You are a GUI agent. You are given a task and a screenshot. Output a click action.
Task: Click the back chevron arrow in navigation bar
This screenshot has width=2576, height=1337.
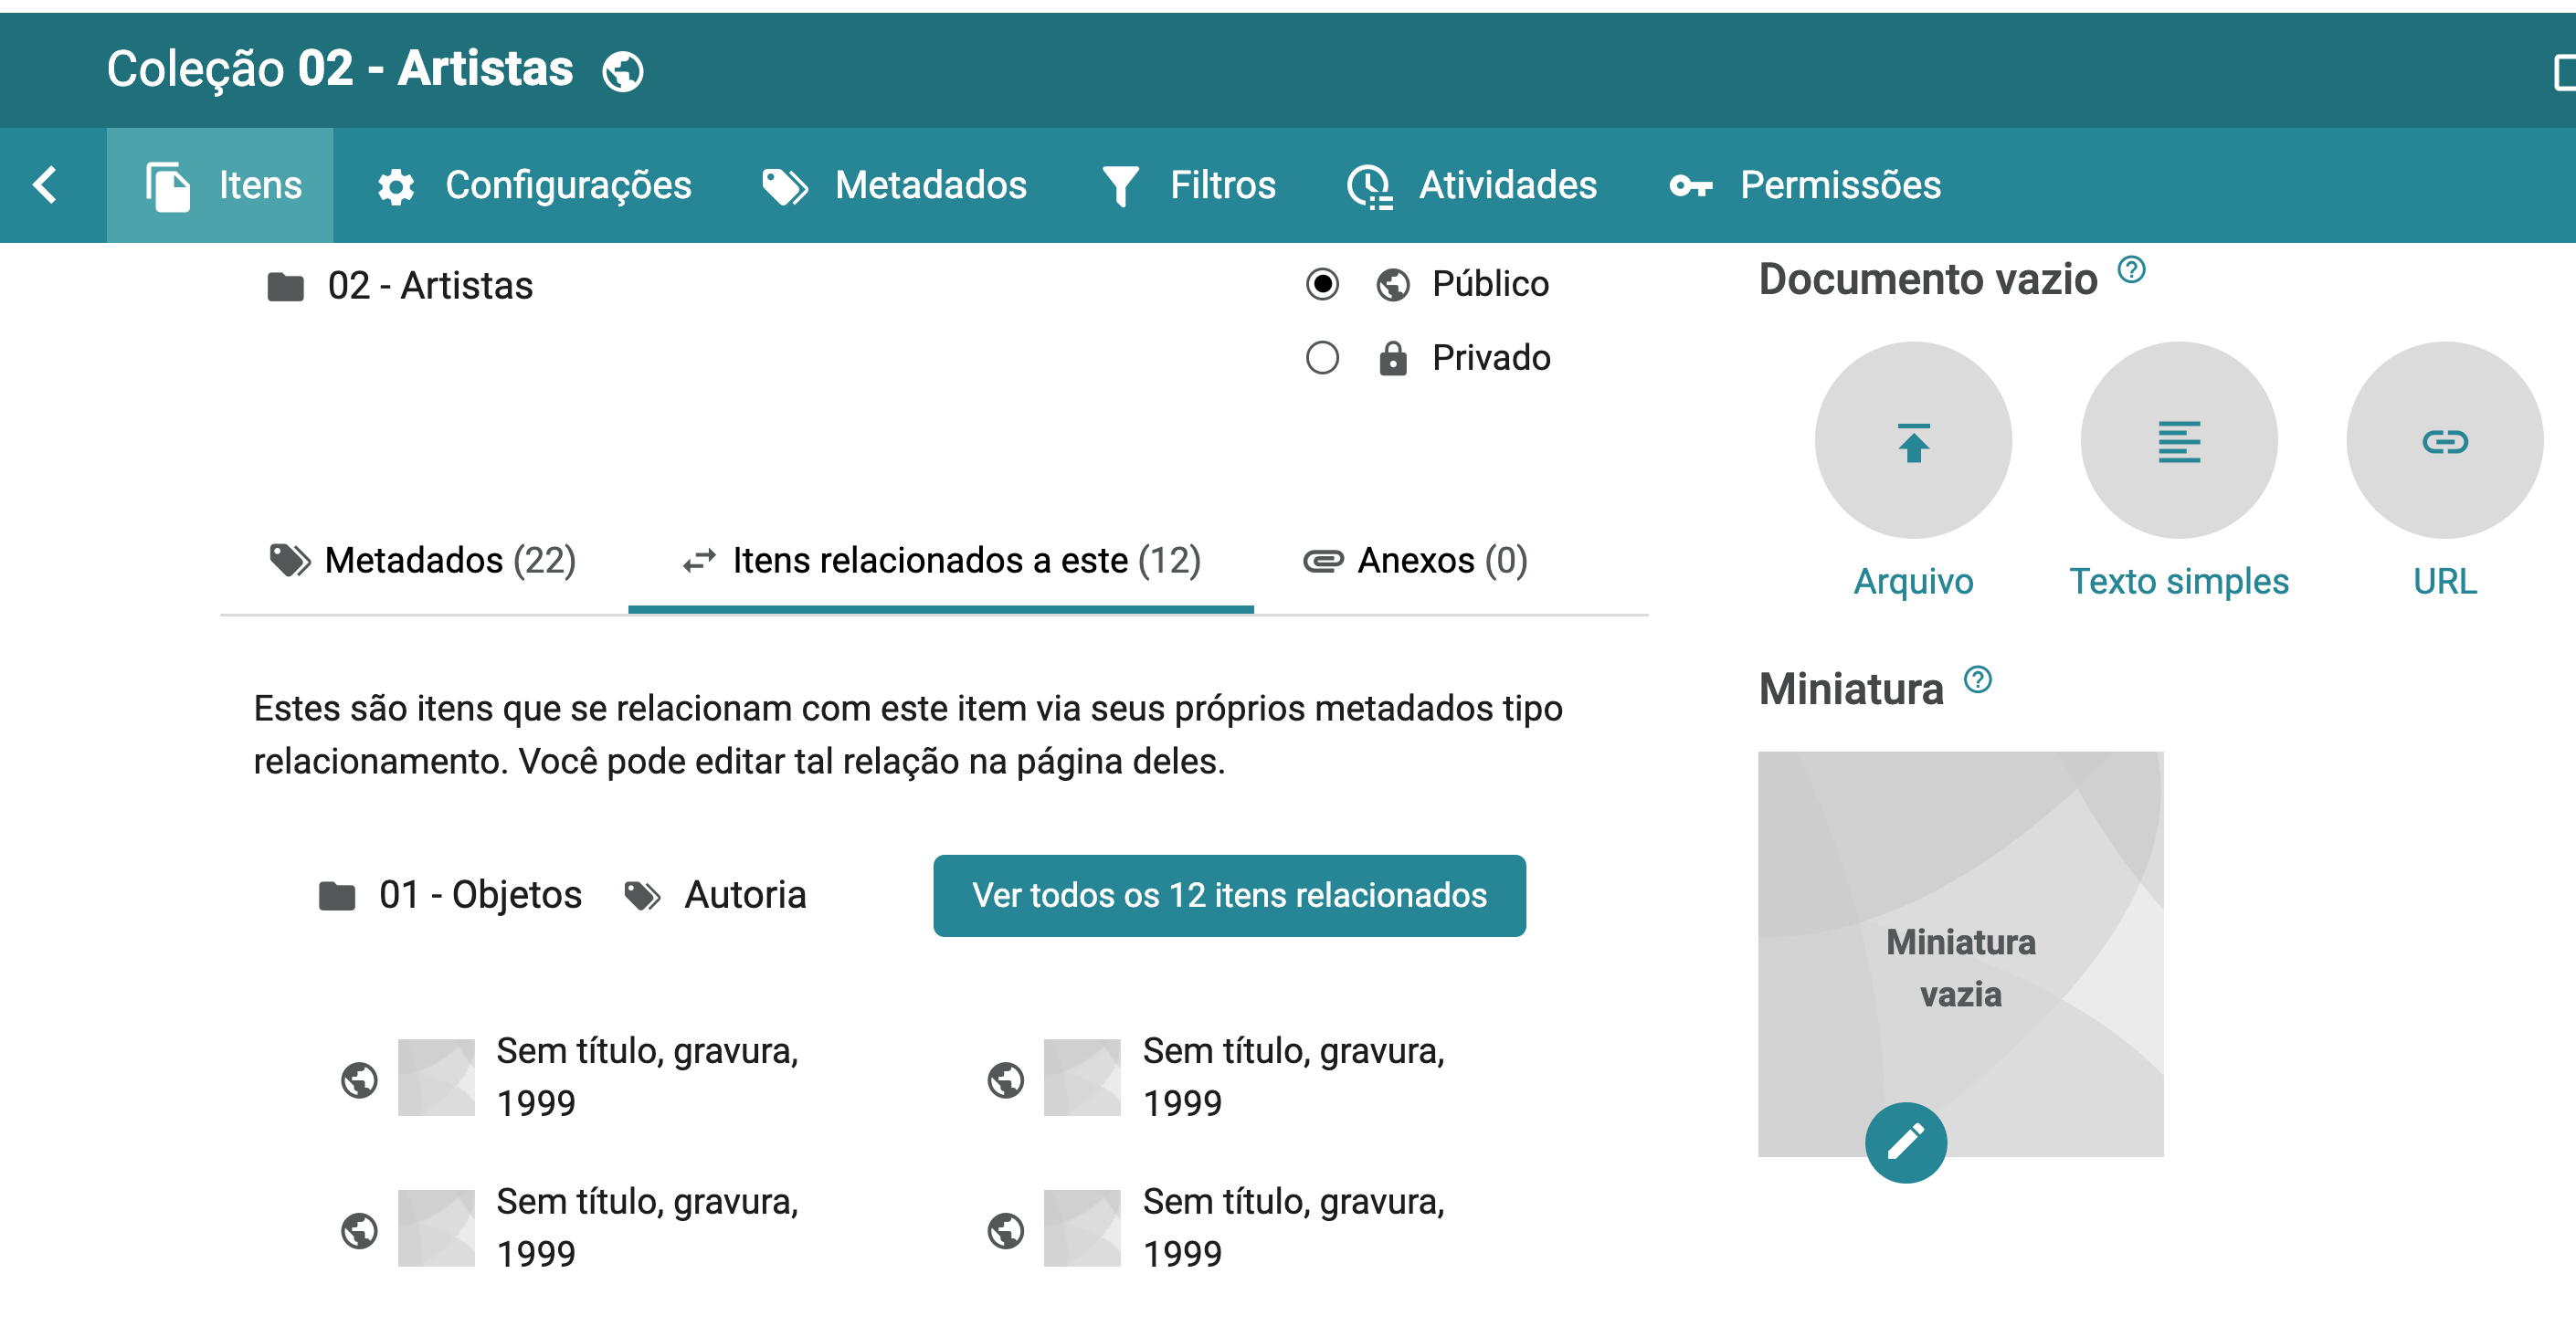tap(45, 185)
